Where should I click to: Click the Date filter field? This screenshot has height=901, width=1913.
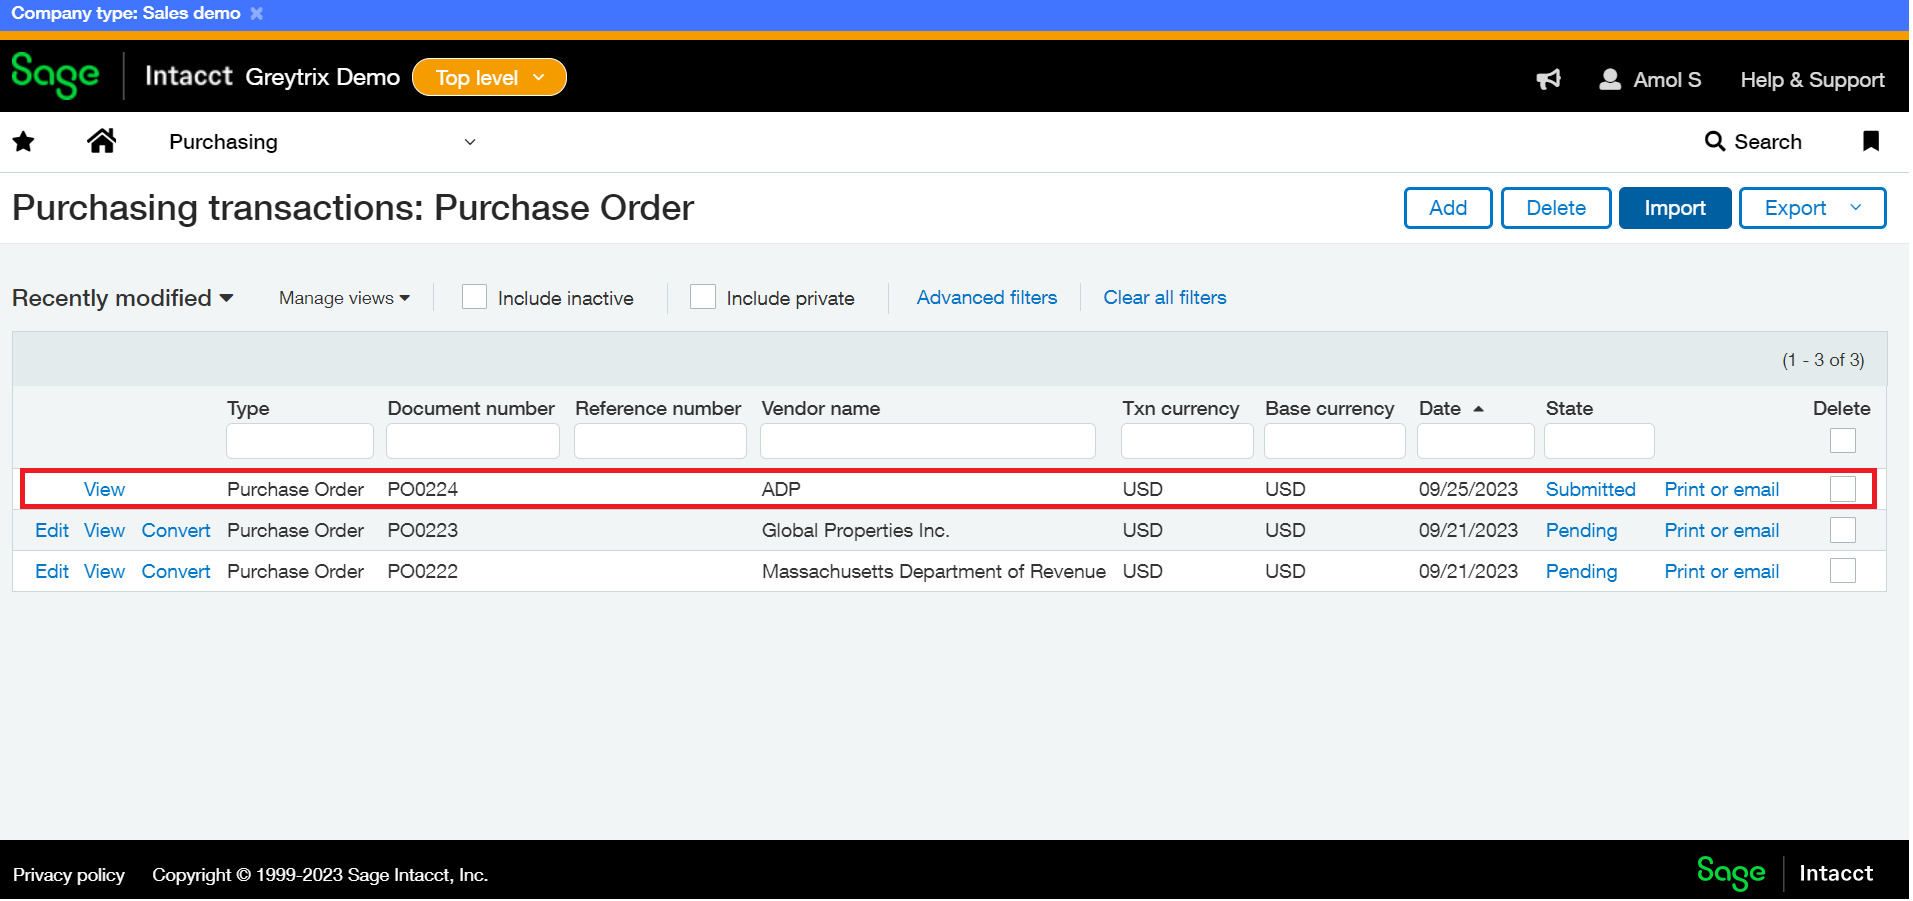click(1476, 441)
